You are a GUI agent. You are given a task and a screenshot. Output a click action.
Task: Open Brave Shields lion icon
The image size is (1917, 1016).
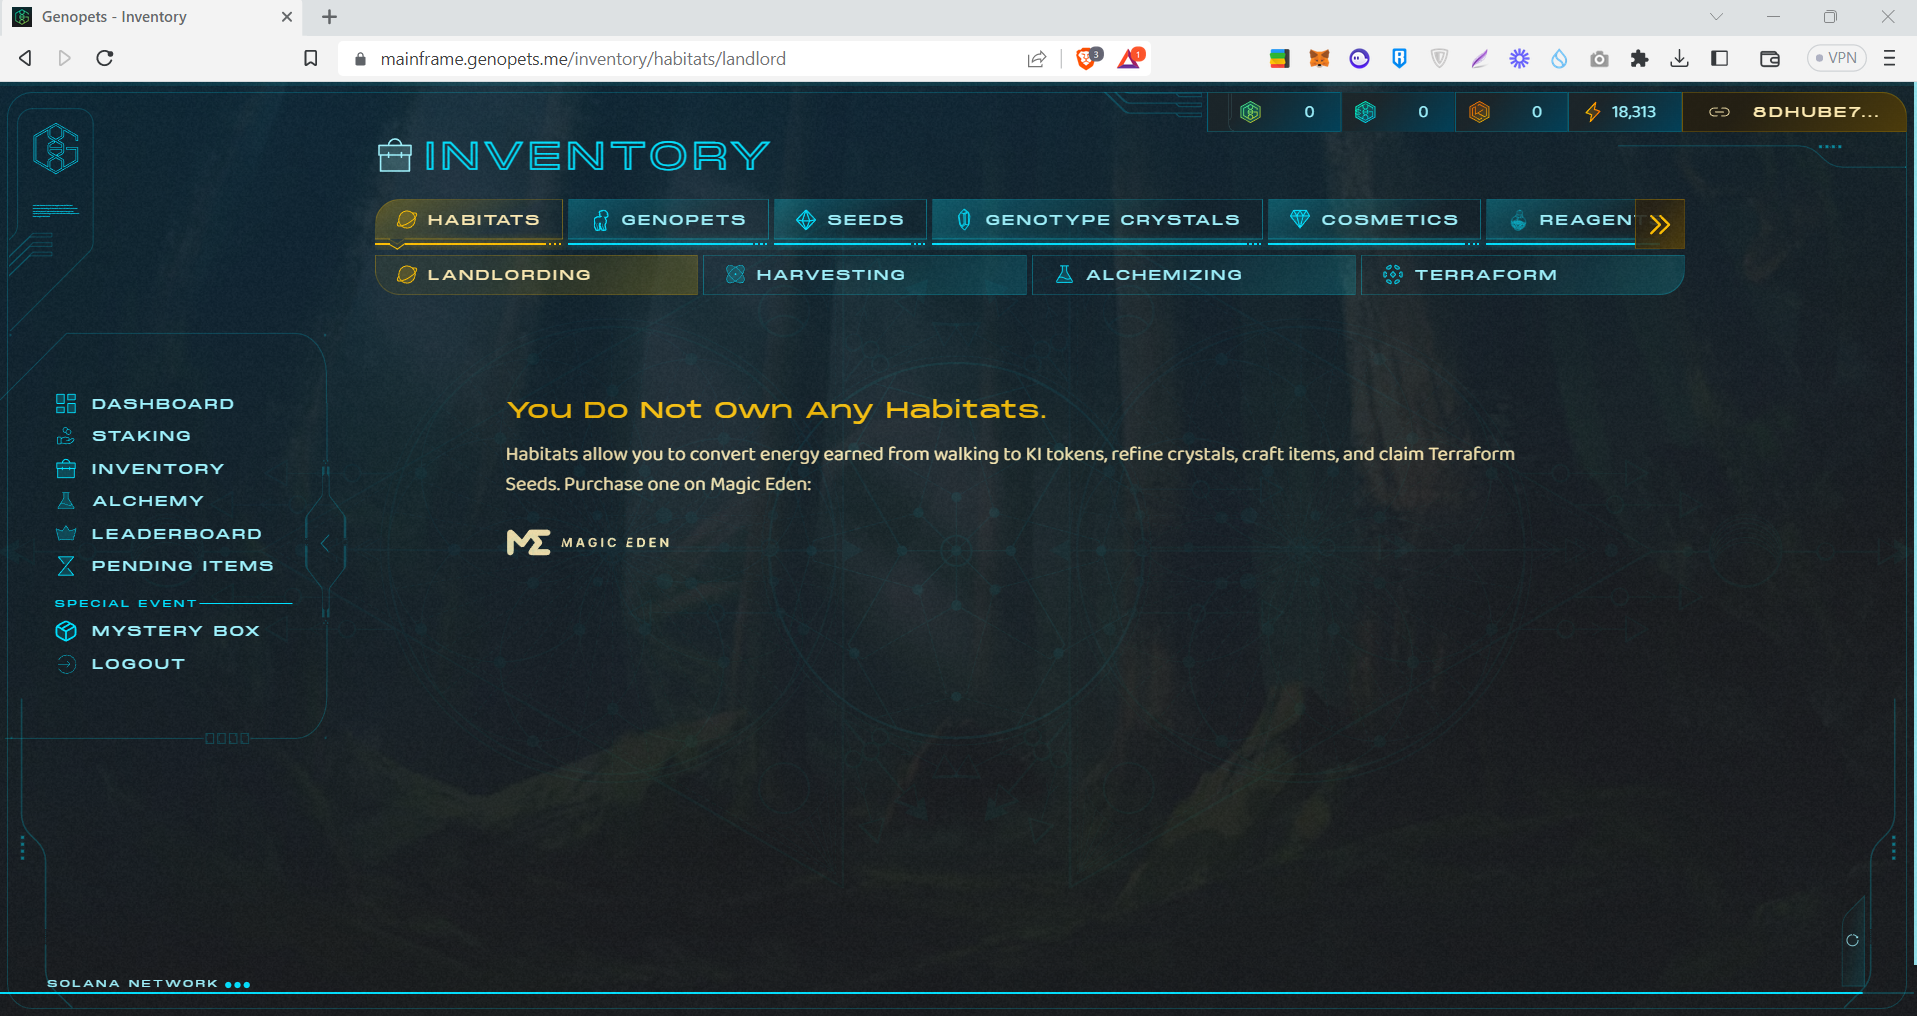[x=1088, y=58]
